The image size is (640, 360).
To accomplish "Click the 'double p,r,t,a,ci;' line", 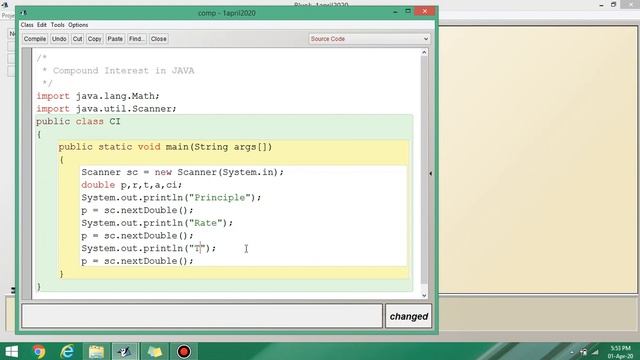I will tap(132, 185).
